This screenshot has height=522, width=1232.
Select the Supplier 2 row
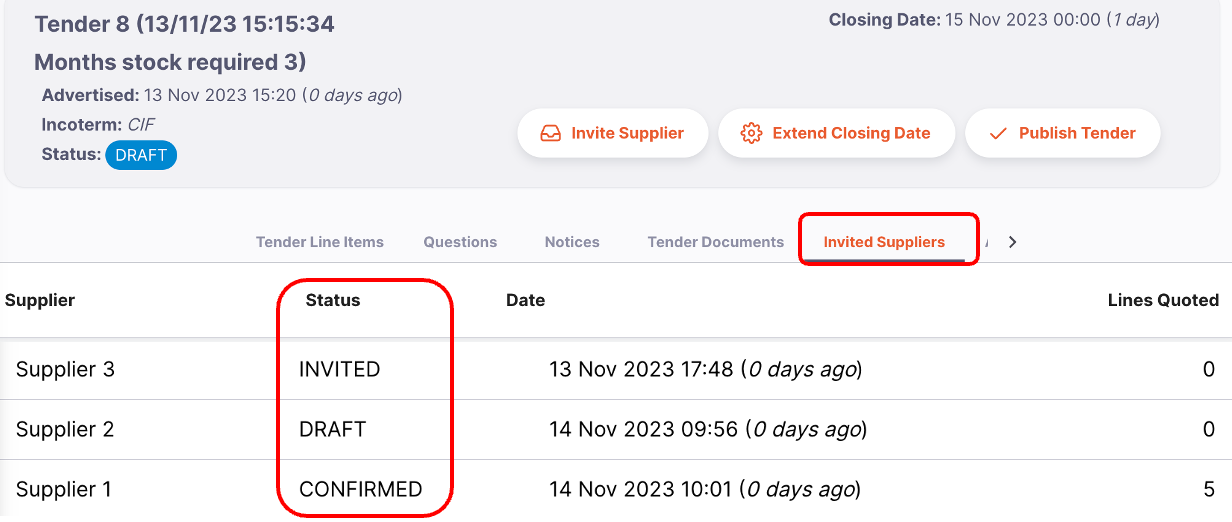click(616, 430)
